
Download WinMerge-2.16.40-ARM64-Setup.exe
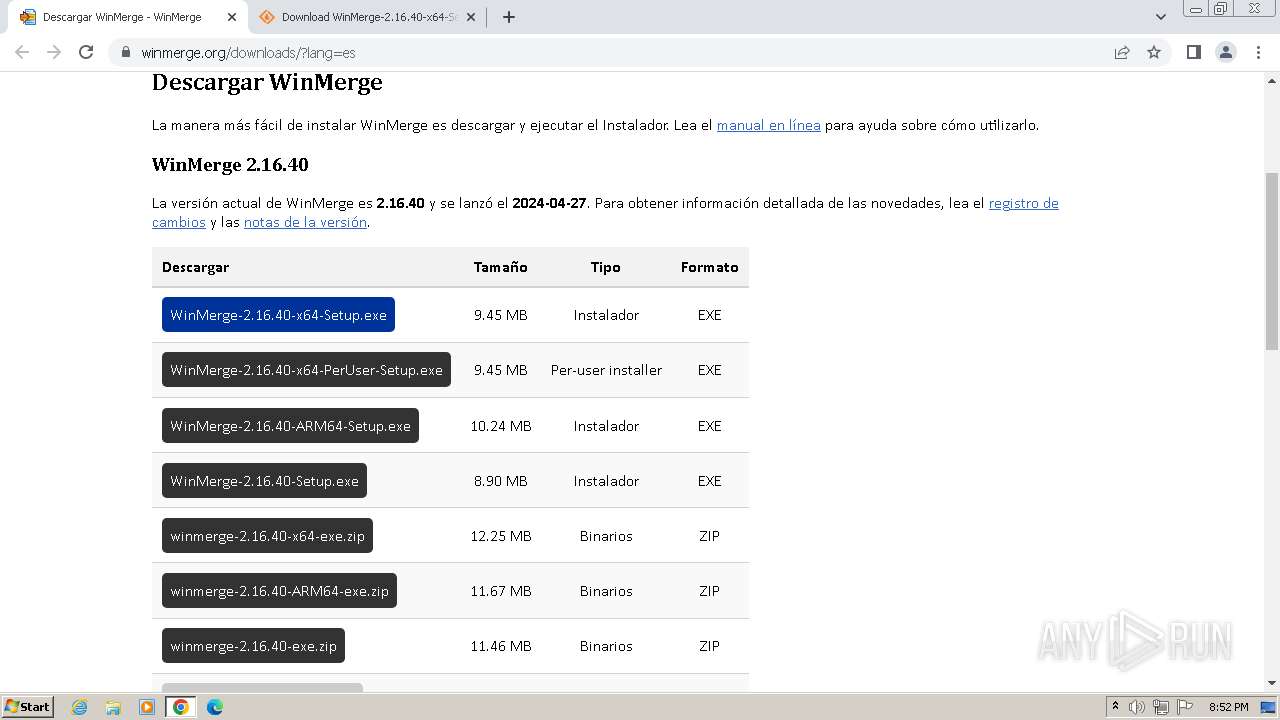(290, 426)
